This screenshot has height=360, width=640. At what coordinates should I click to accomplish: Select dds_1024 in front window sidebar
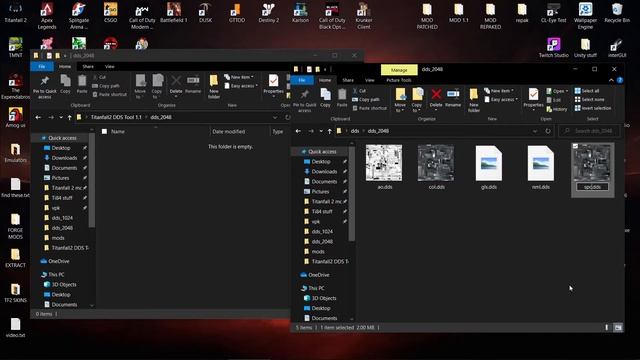tap(322, 231)
